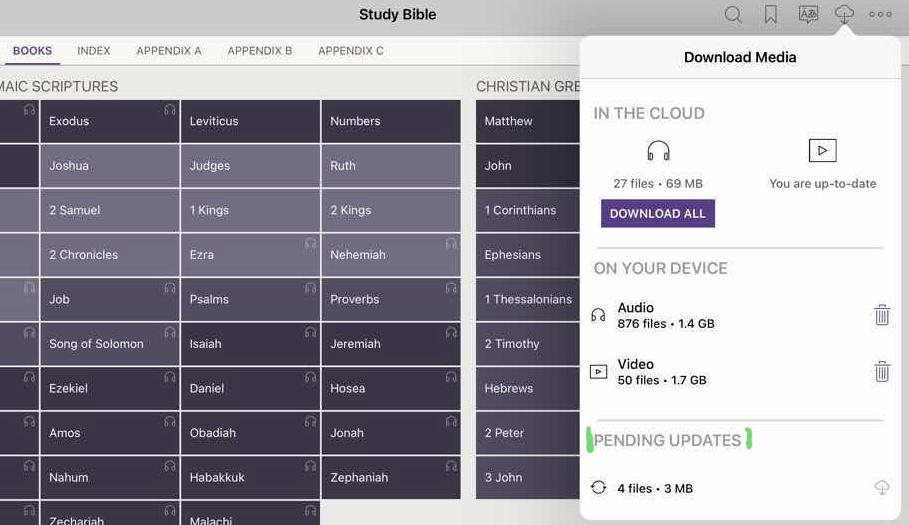Switch to the APPENDIX A tab
The image size is (909, 525).
(169, 51)
